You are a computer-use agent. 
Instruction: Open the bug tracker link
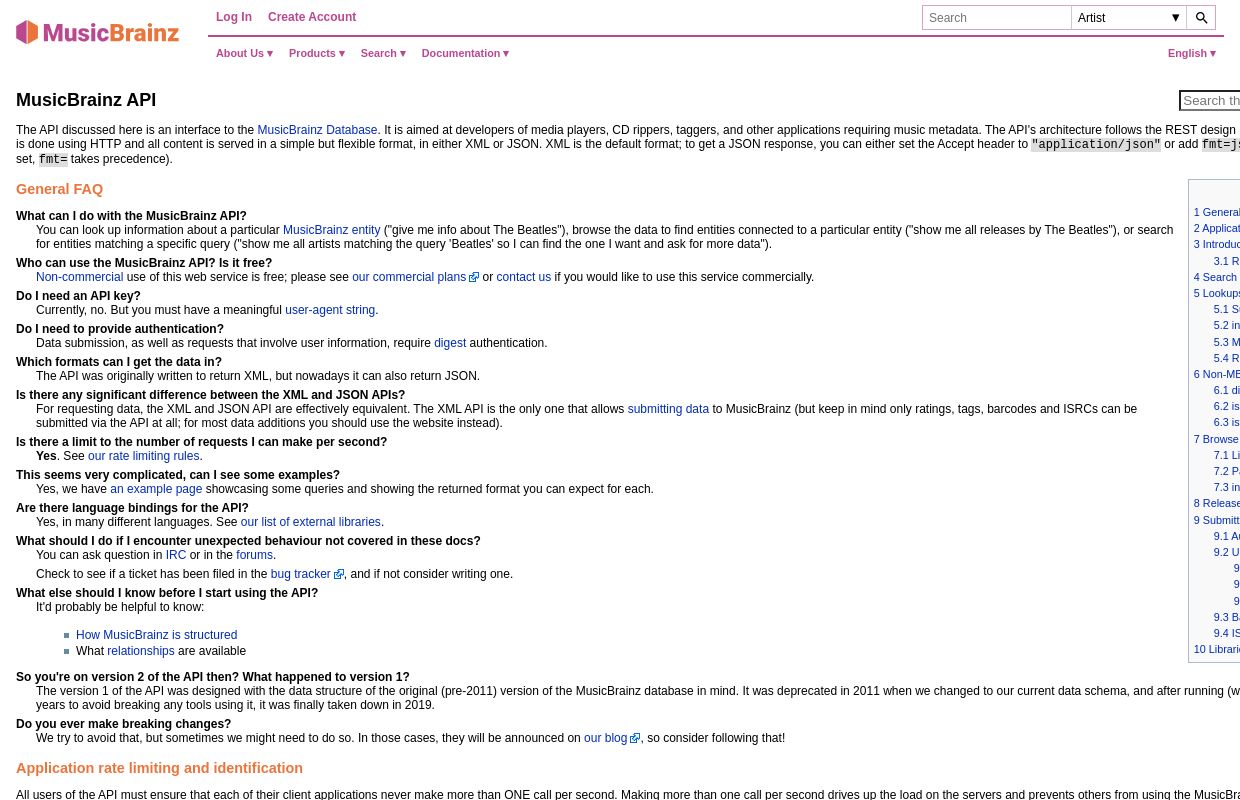[300, 574]
